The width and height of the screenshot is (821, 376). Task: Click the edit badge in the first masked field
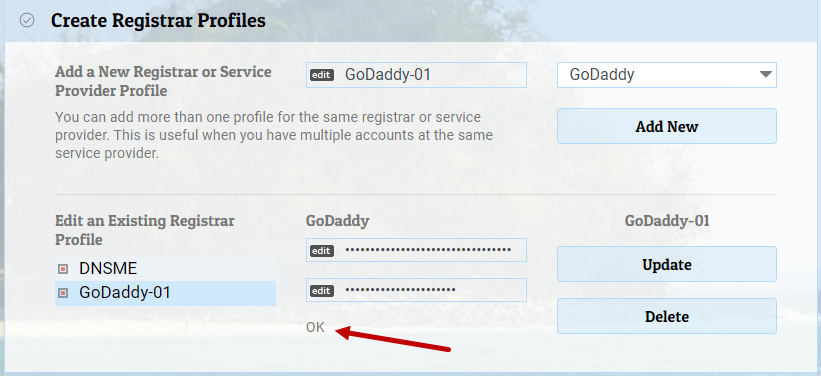pyautogui.click(x=321, y=251)
